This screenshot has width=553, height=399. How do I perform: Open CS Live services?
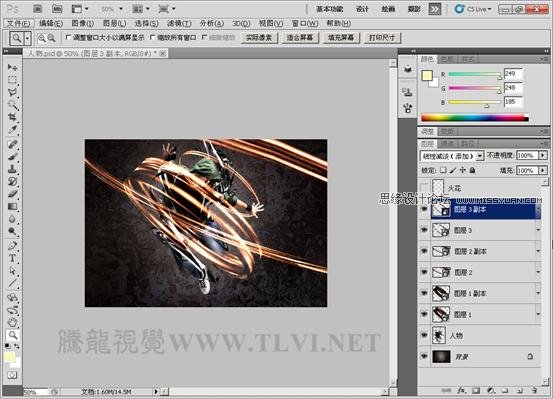473,9
